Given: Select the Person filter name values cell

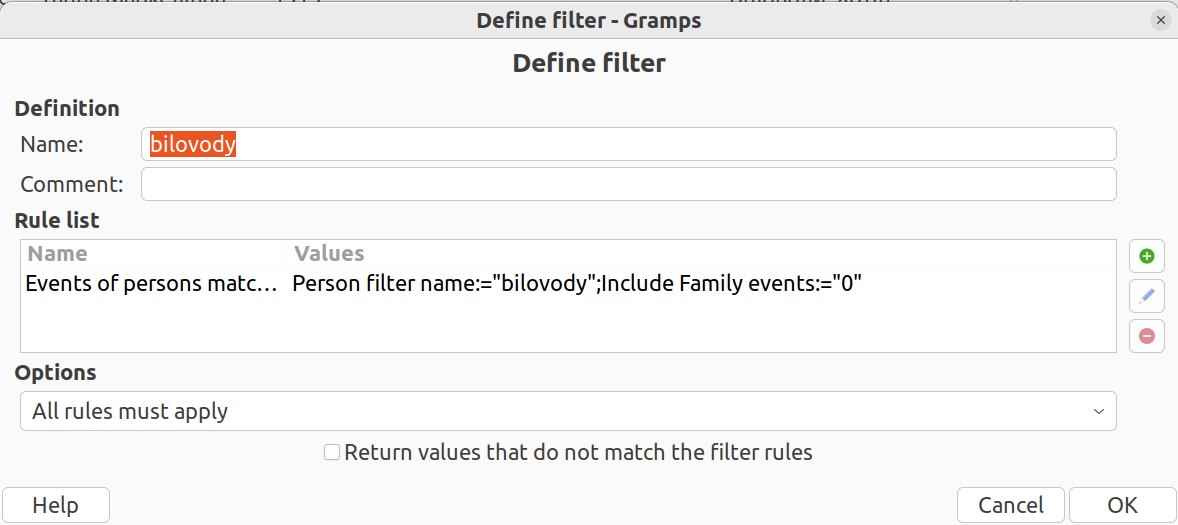Looking at the screenshot, I should pos(576,284).
